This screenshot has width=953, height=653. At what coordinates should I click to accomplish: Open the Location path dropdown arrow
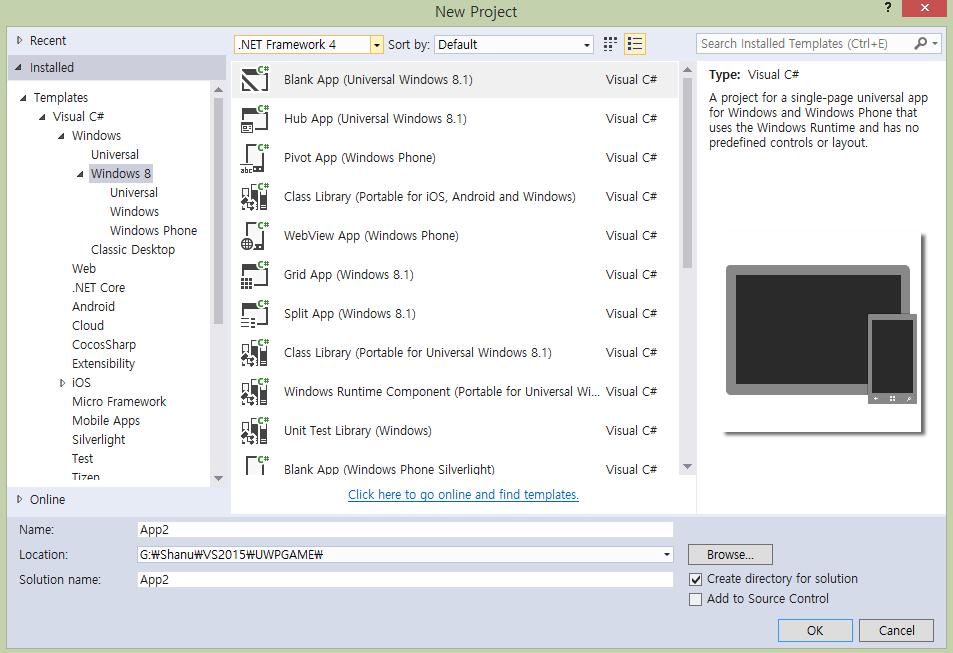click(x=667, y=555)
